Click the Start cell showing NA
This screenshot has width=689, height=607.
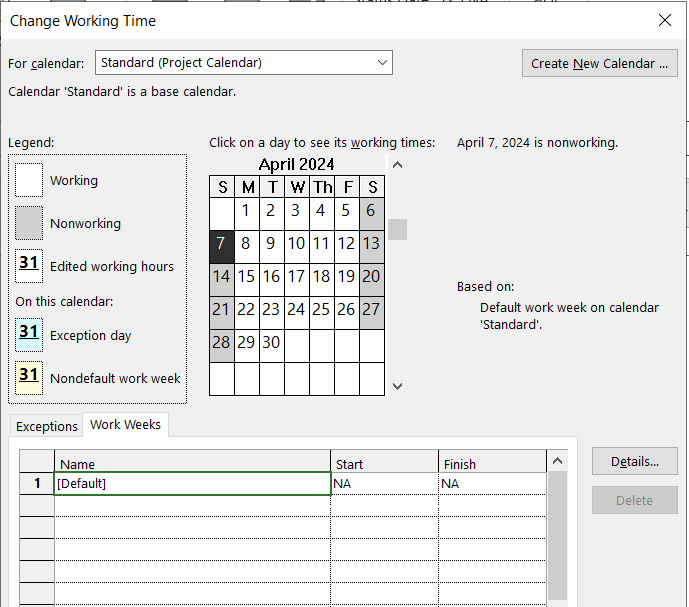[x=384, y=484]
